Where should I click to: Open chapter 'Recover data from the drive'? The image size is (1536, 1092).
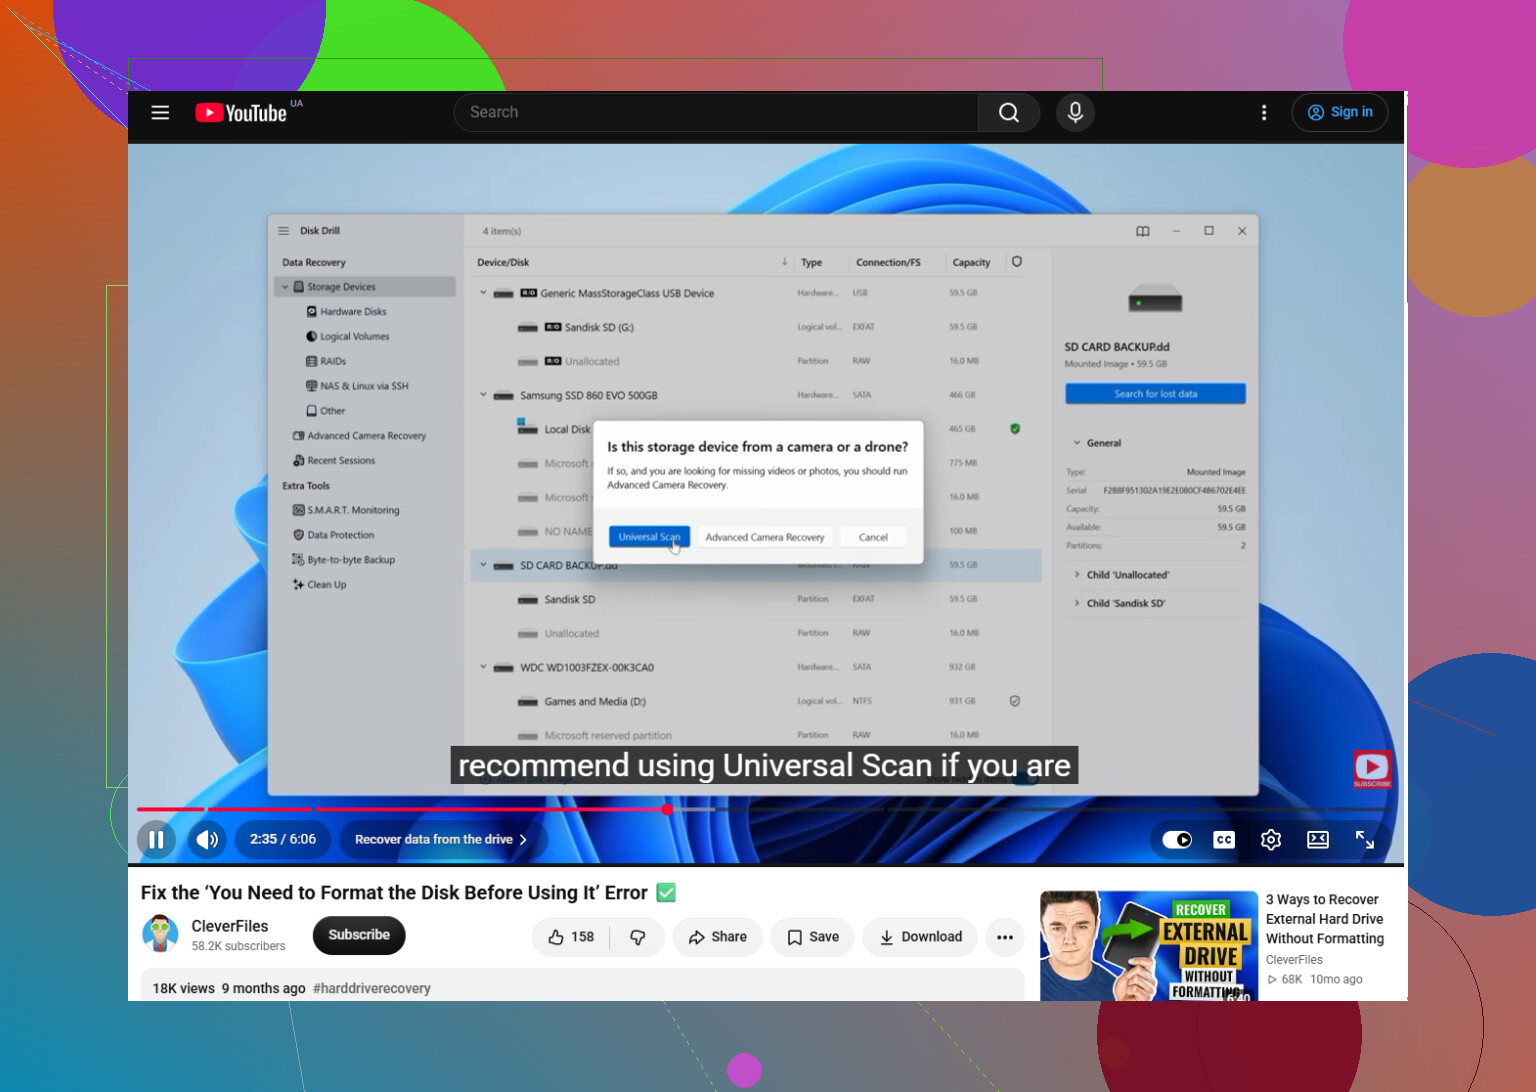click(440, 839)
